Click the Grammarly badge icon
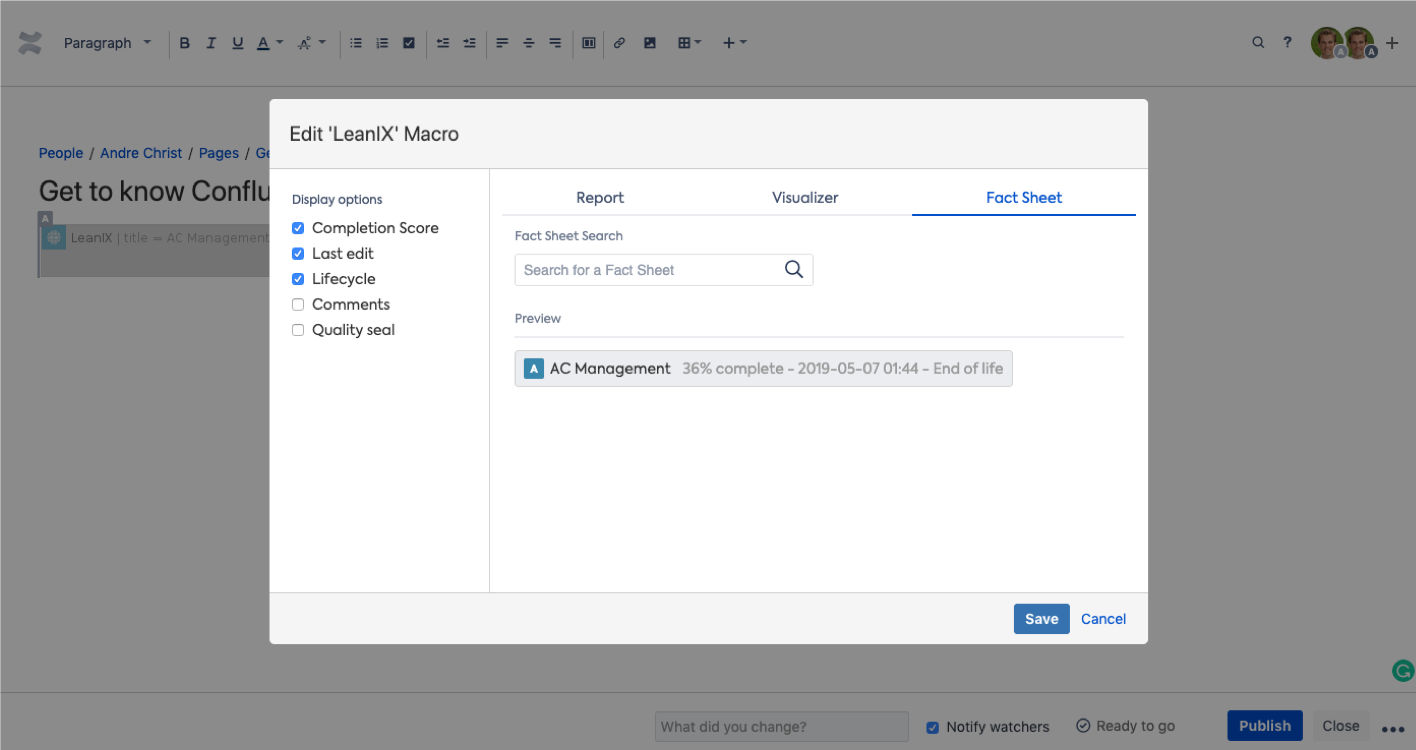Screen dimensions: 1416x750 coord(1403,671)
